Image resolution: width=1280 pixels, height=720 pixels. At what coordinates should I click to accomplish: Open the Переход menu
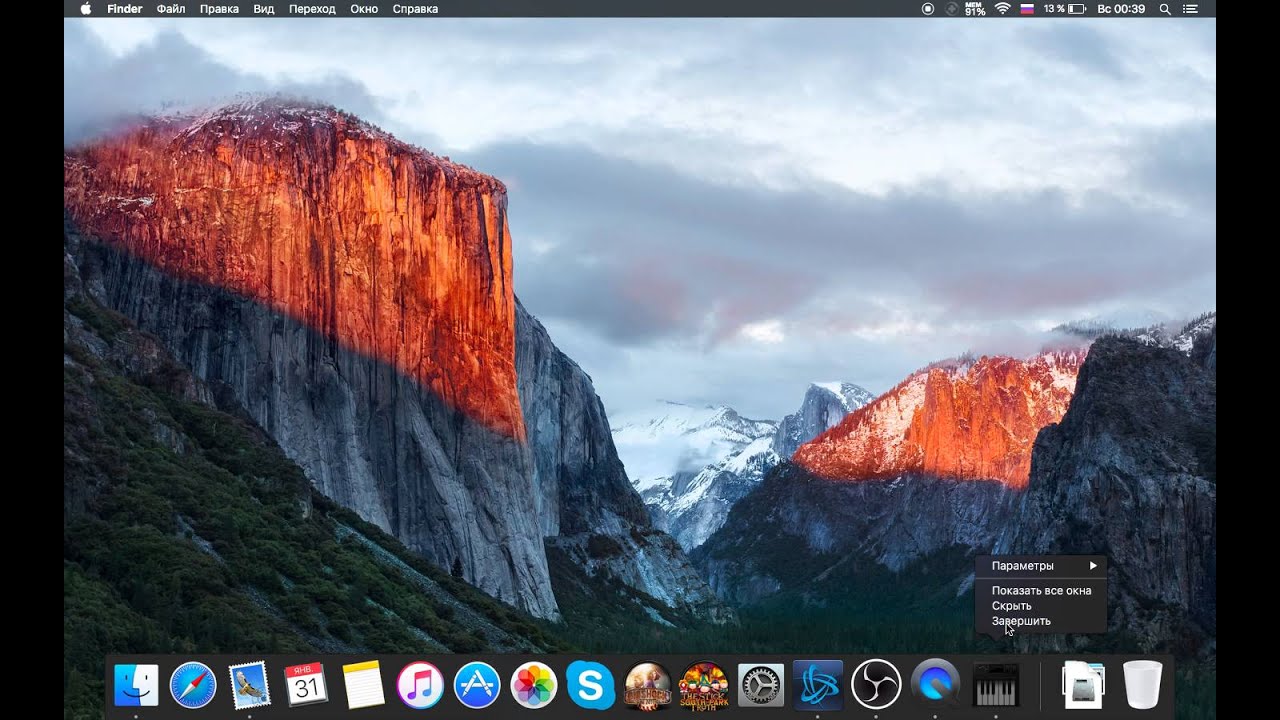click(312, 8)
